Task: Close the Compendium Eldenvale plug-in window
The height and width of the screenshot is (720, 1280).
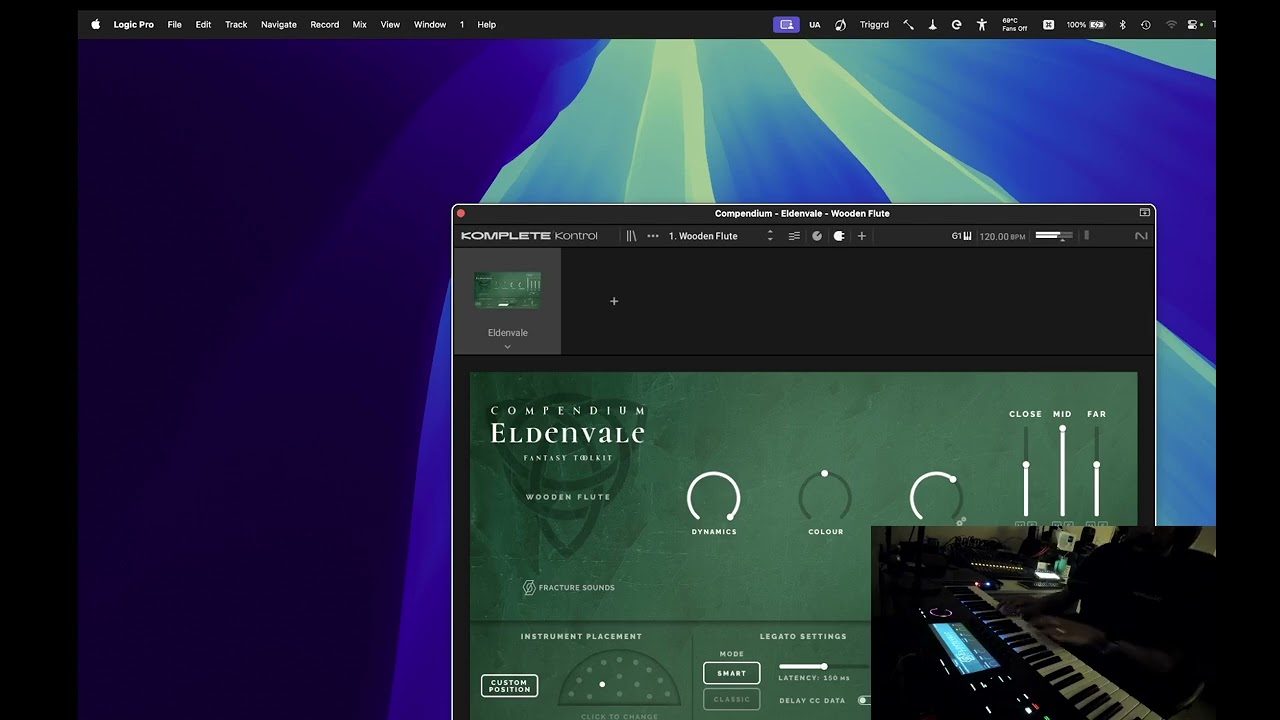Action: (x=461, y=213)
